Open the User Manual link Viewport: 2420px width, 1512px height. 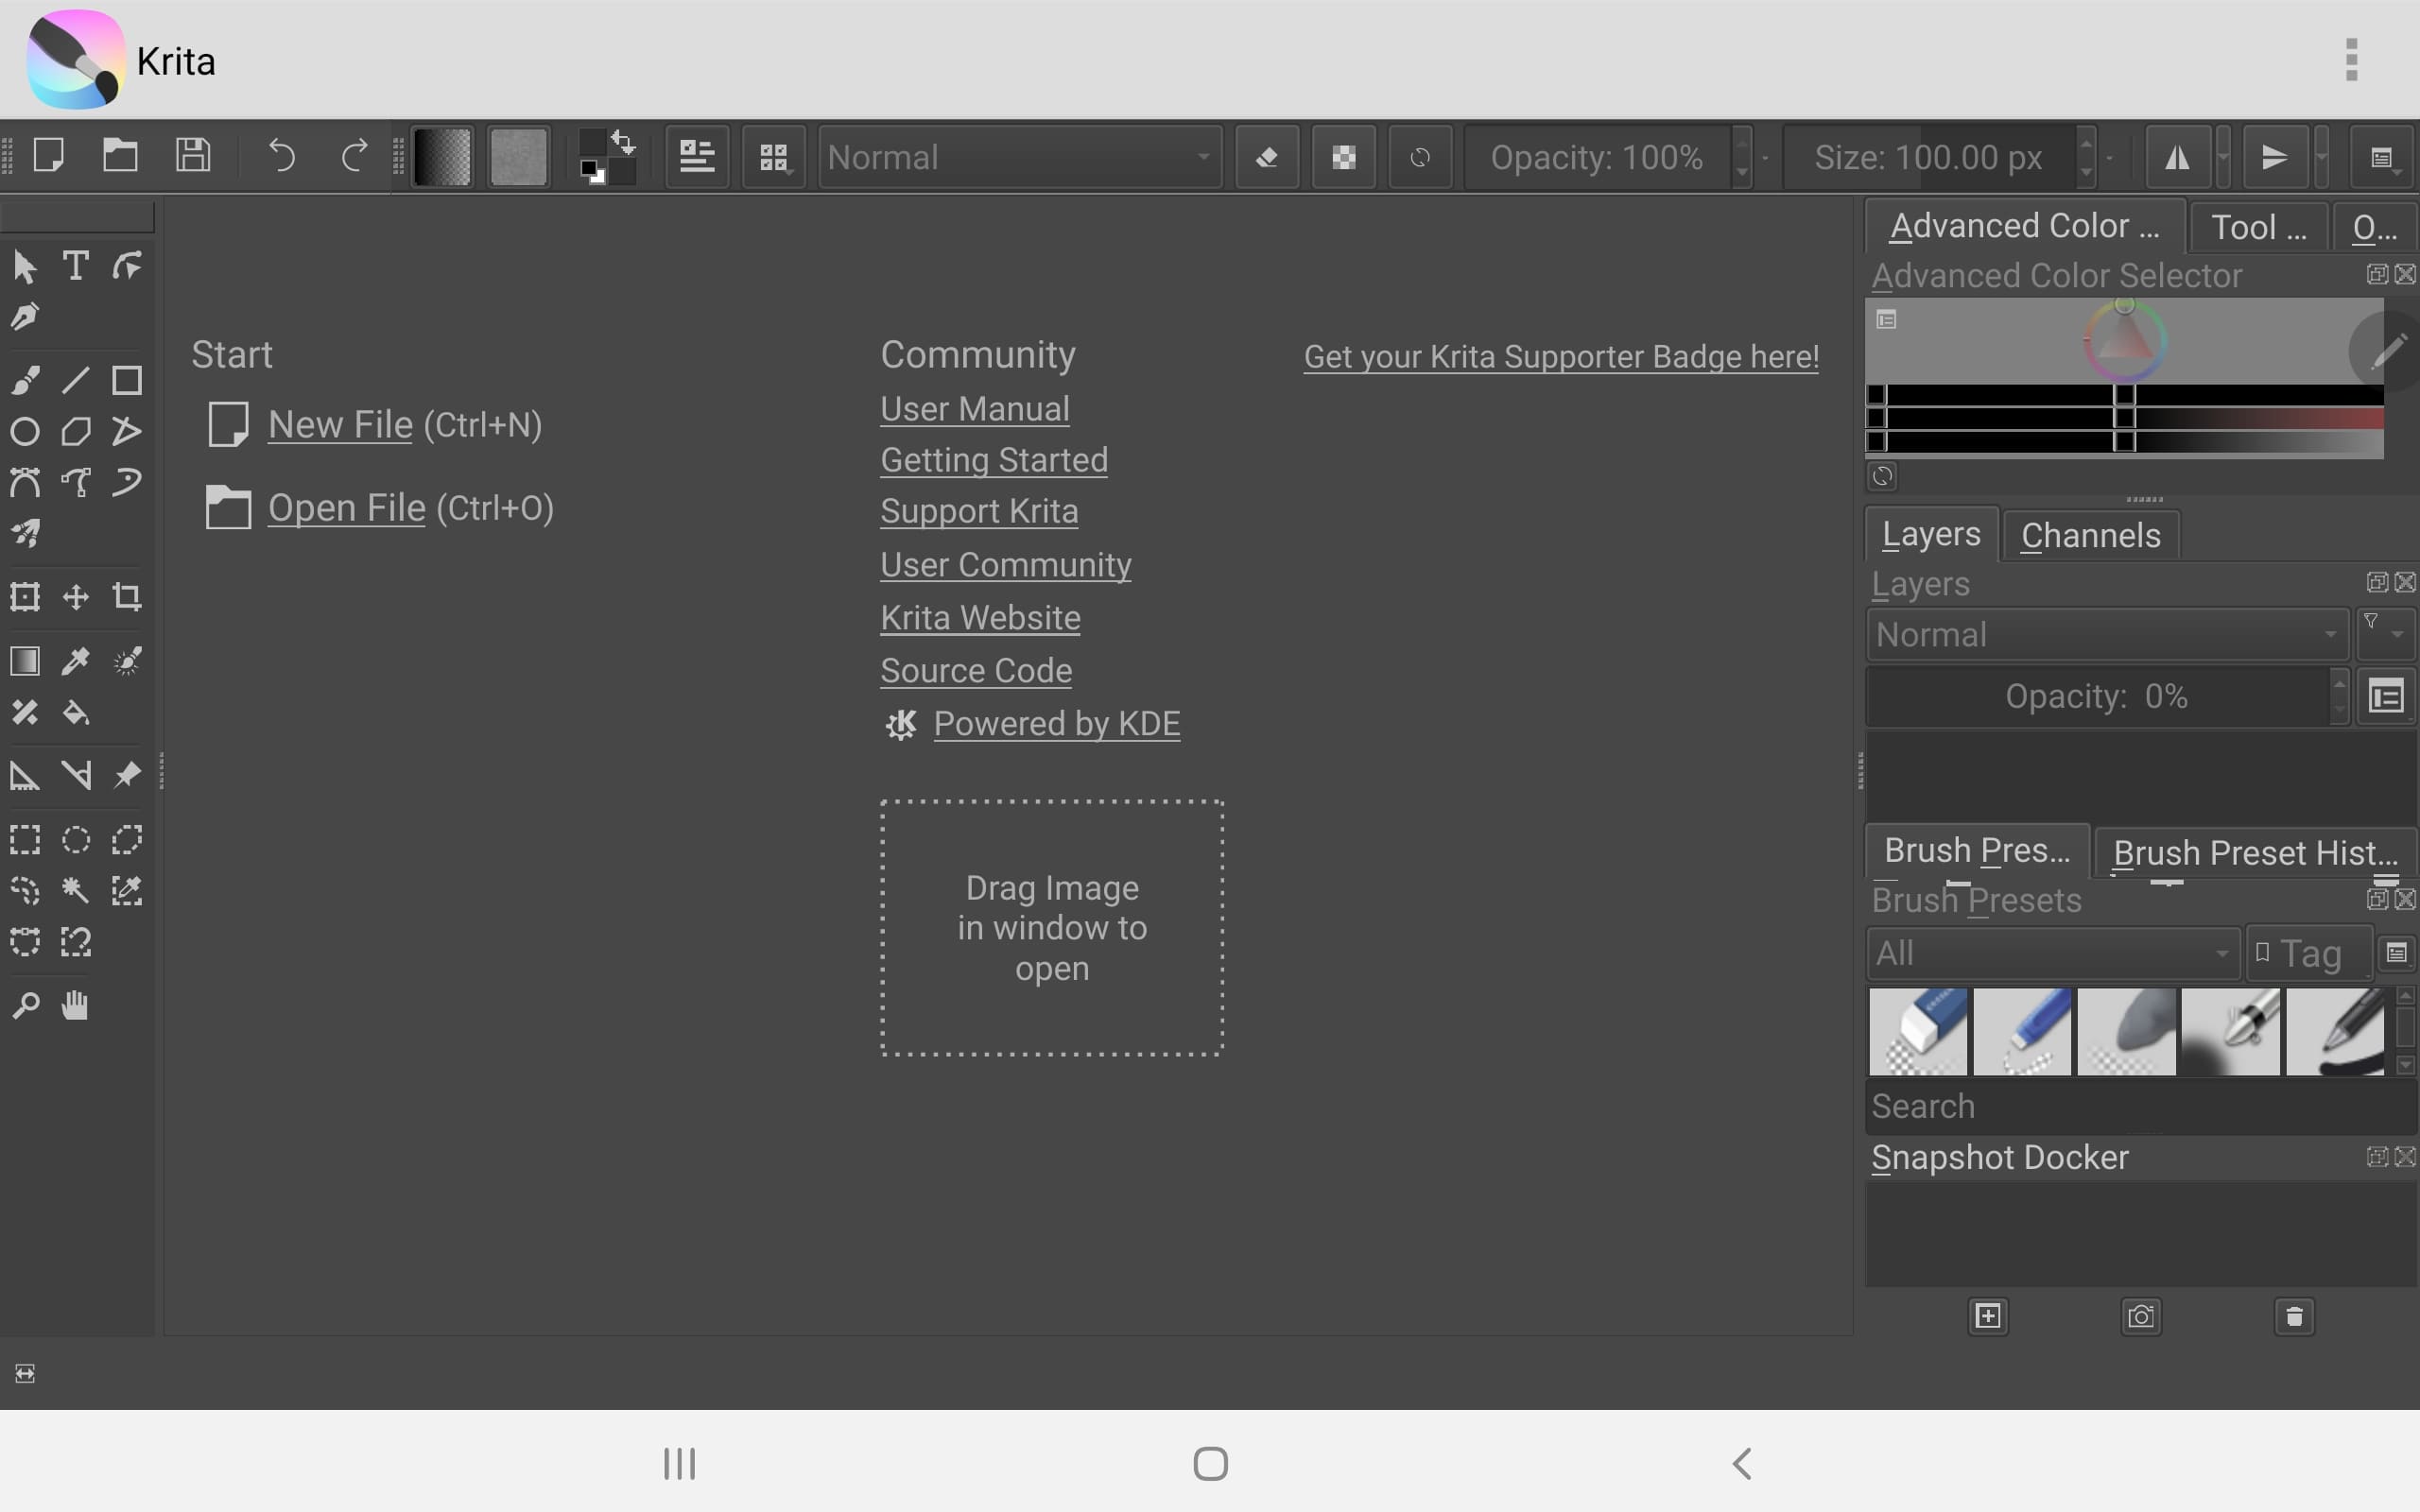click(974, 409)
